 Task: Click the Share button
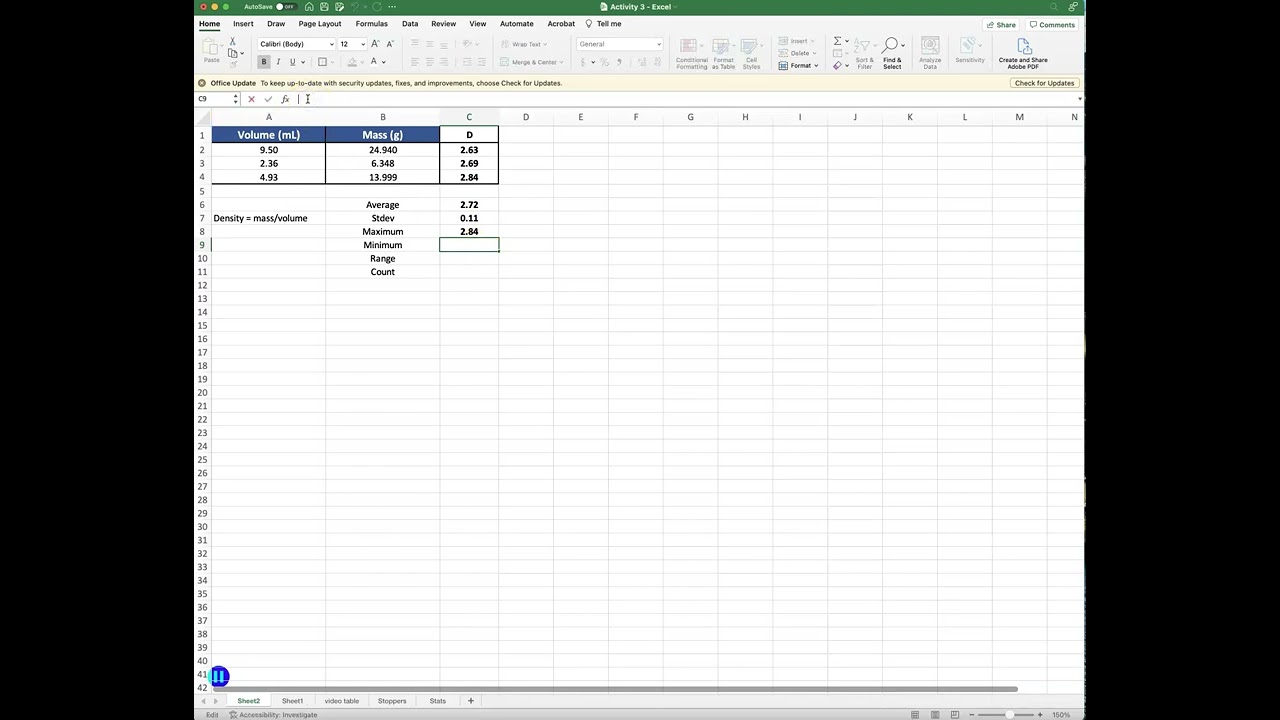coord(1001,25)
